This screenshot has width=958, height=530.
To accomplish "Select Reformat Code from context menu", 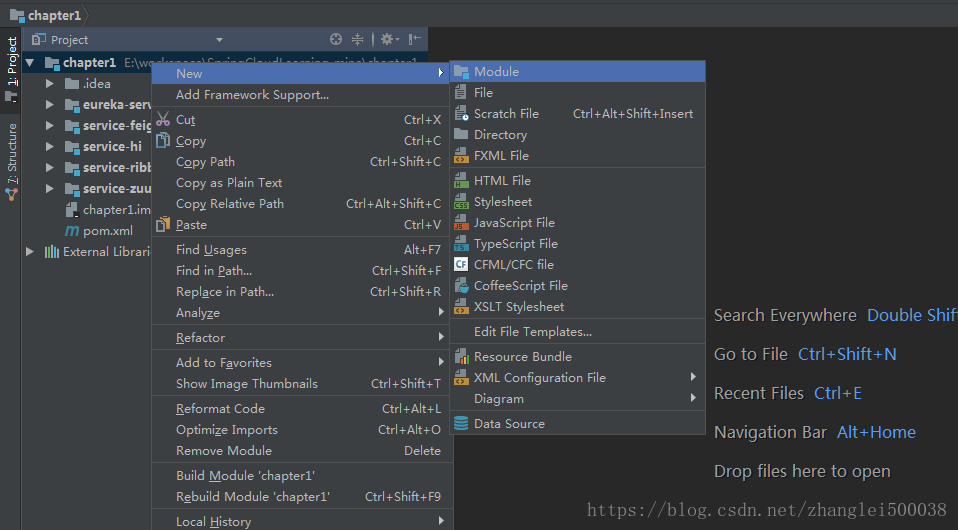I will click(220, 409).
